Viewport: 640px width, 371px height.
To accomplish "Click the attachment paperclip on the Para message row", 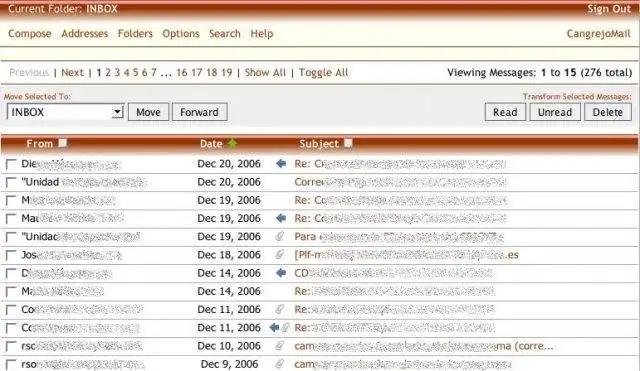I will click(x=280, y=236).
